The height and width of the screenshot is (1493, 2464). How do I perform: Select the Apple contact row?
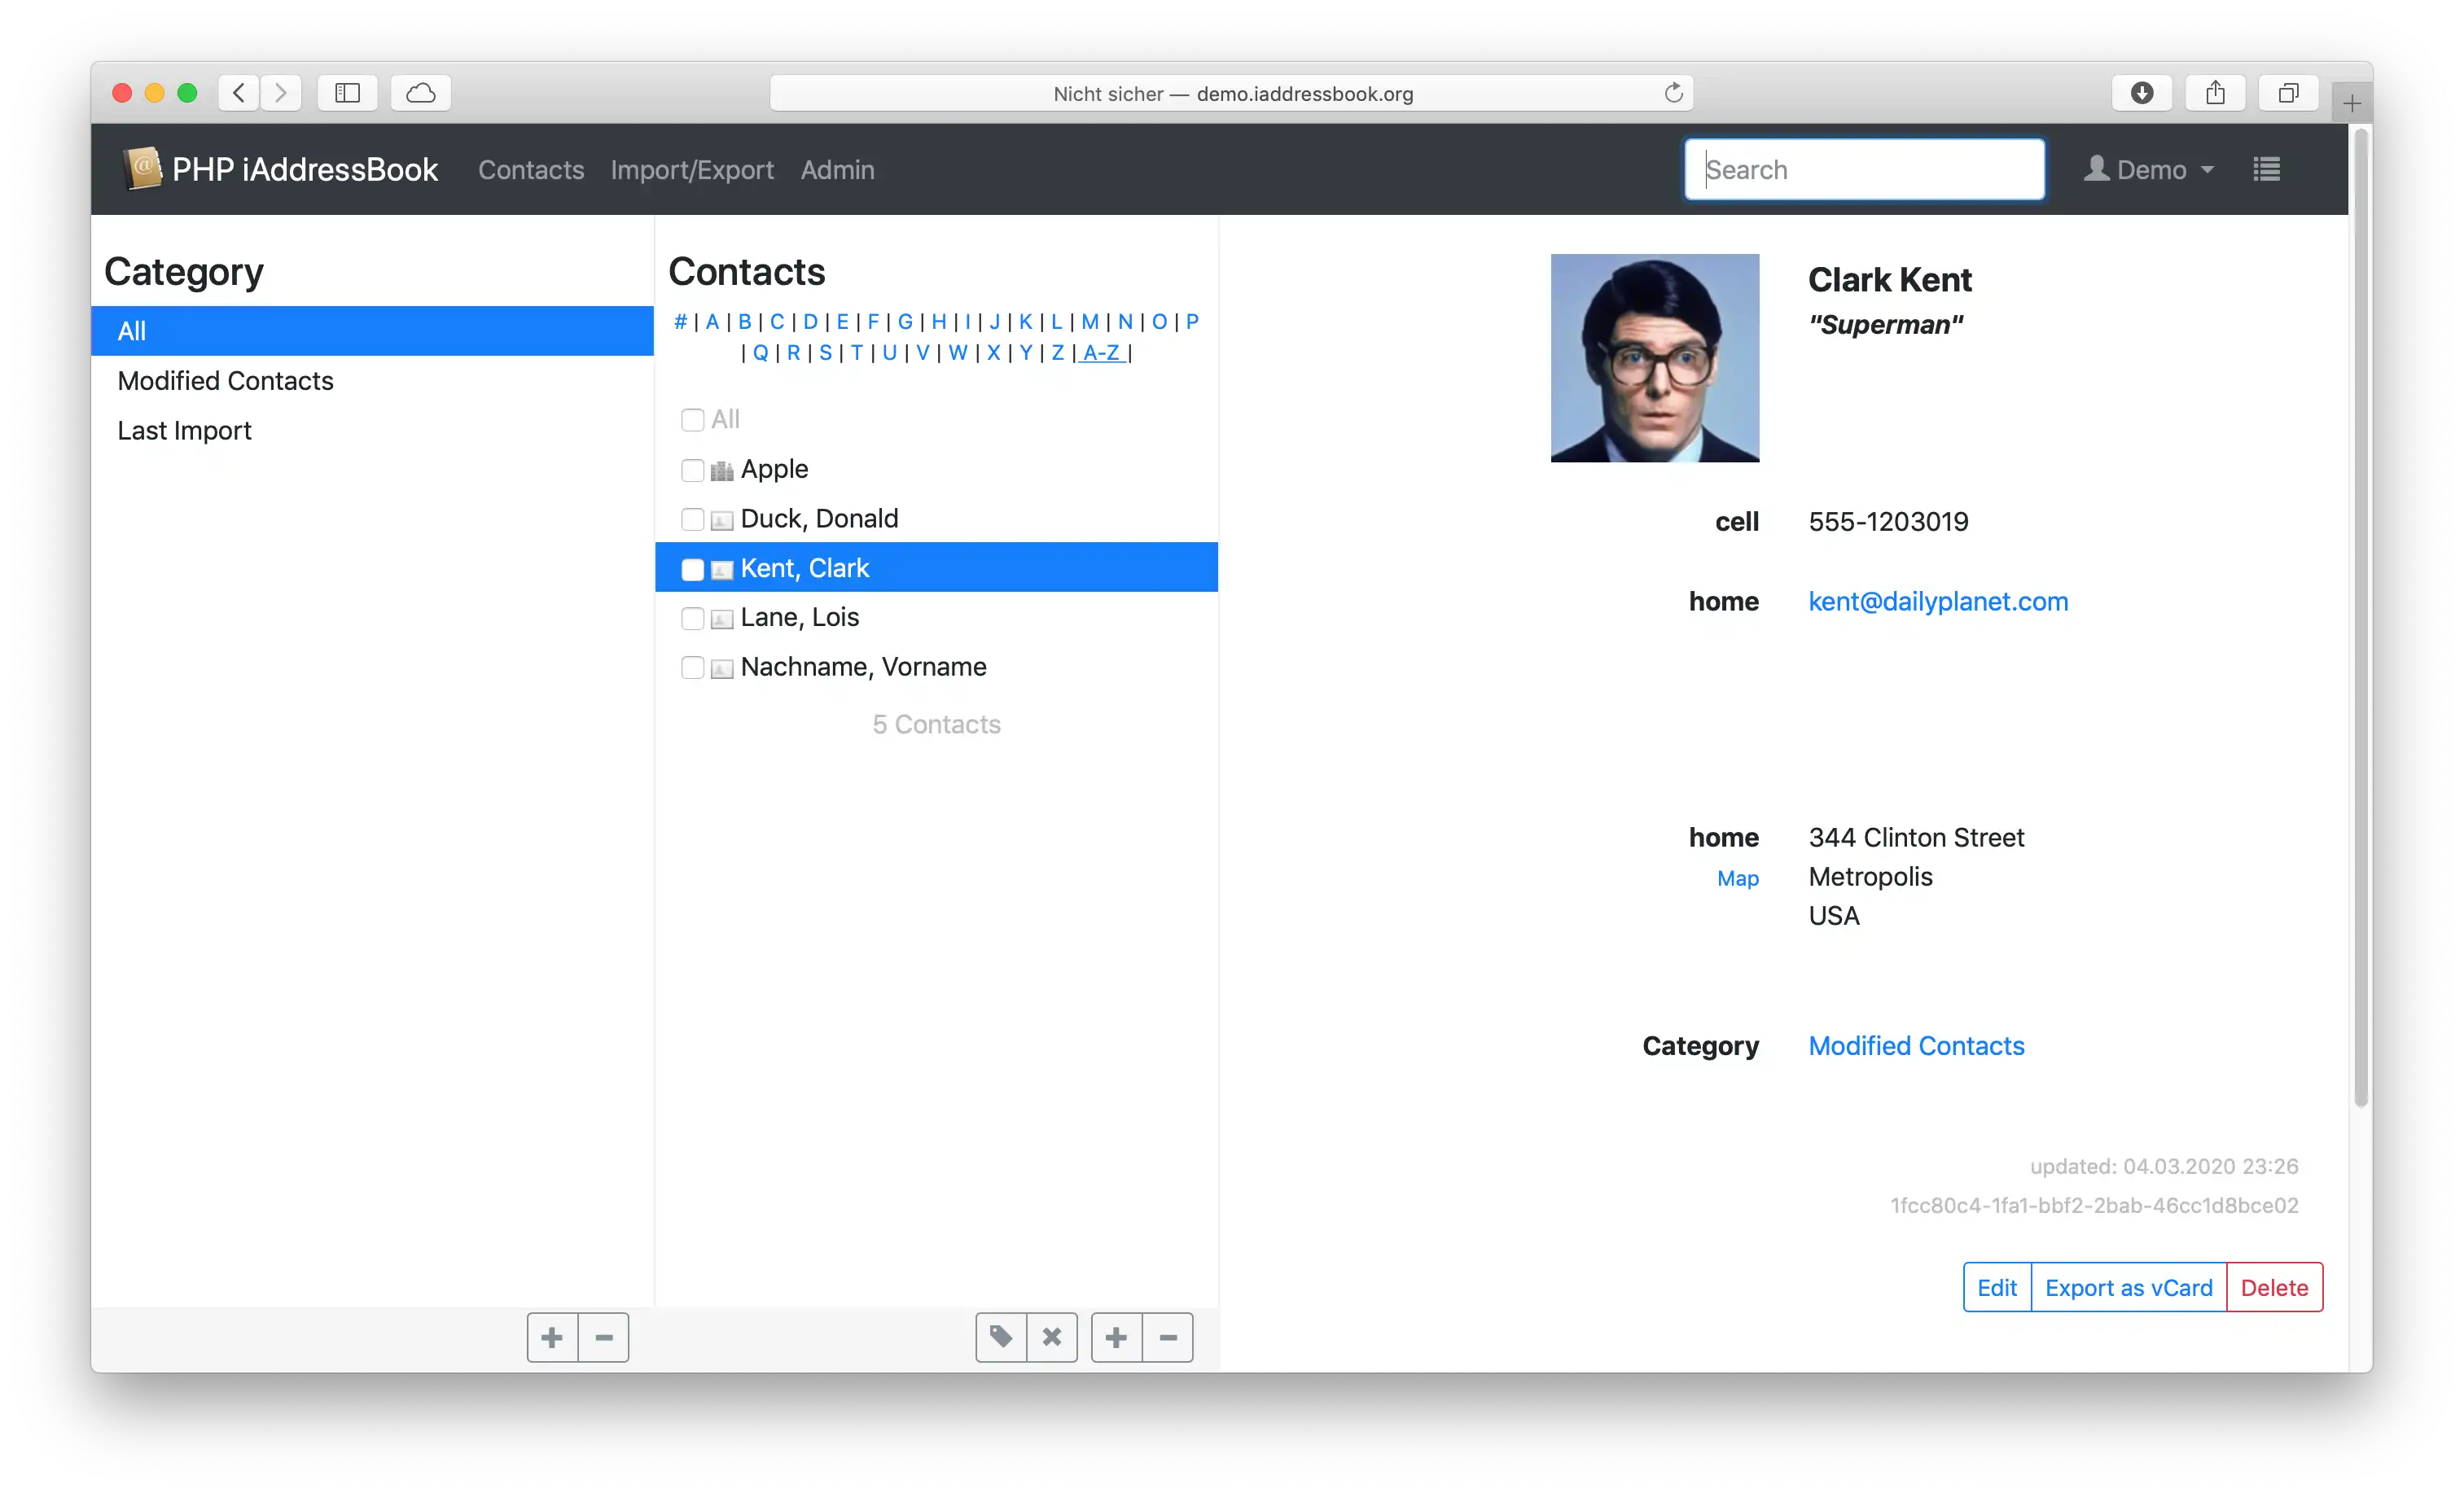(x=936, y=469)
